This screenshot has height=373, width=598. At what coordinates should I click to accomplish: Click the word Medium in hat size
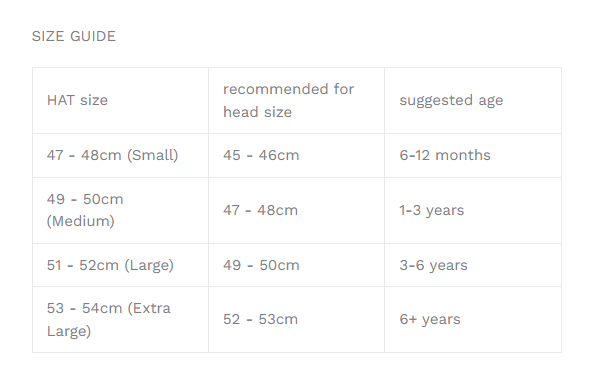click(x=80, y=221)
